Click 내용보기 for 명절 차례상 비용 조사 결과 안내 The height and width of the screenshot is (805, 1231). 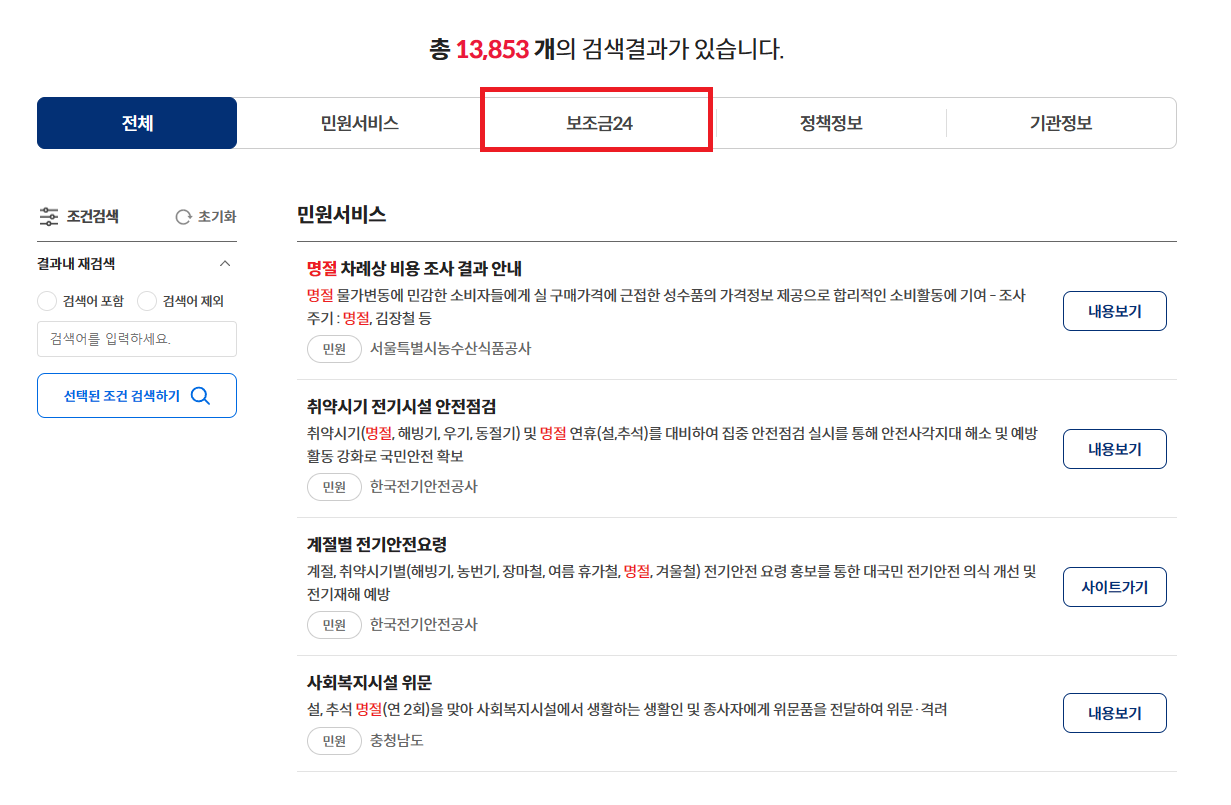point(1114,311)
